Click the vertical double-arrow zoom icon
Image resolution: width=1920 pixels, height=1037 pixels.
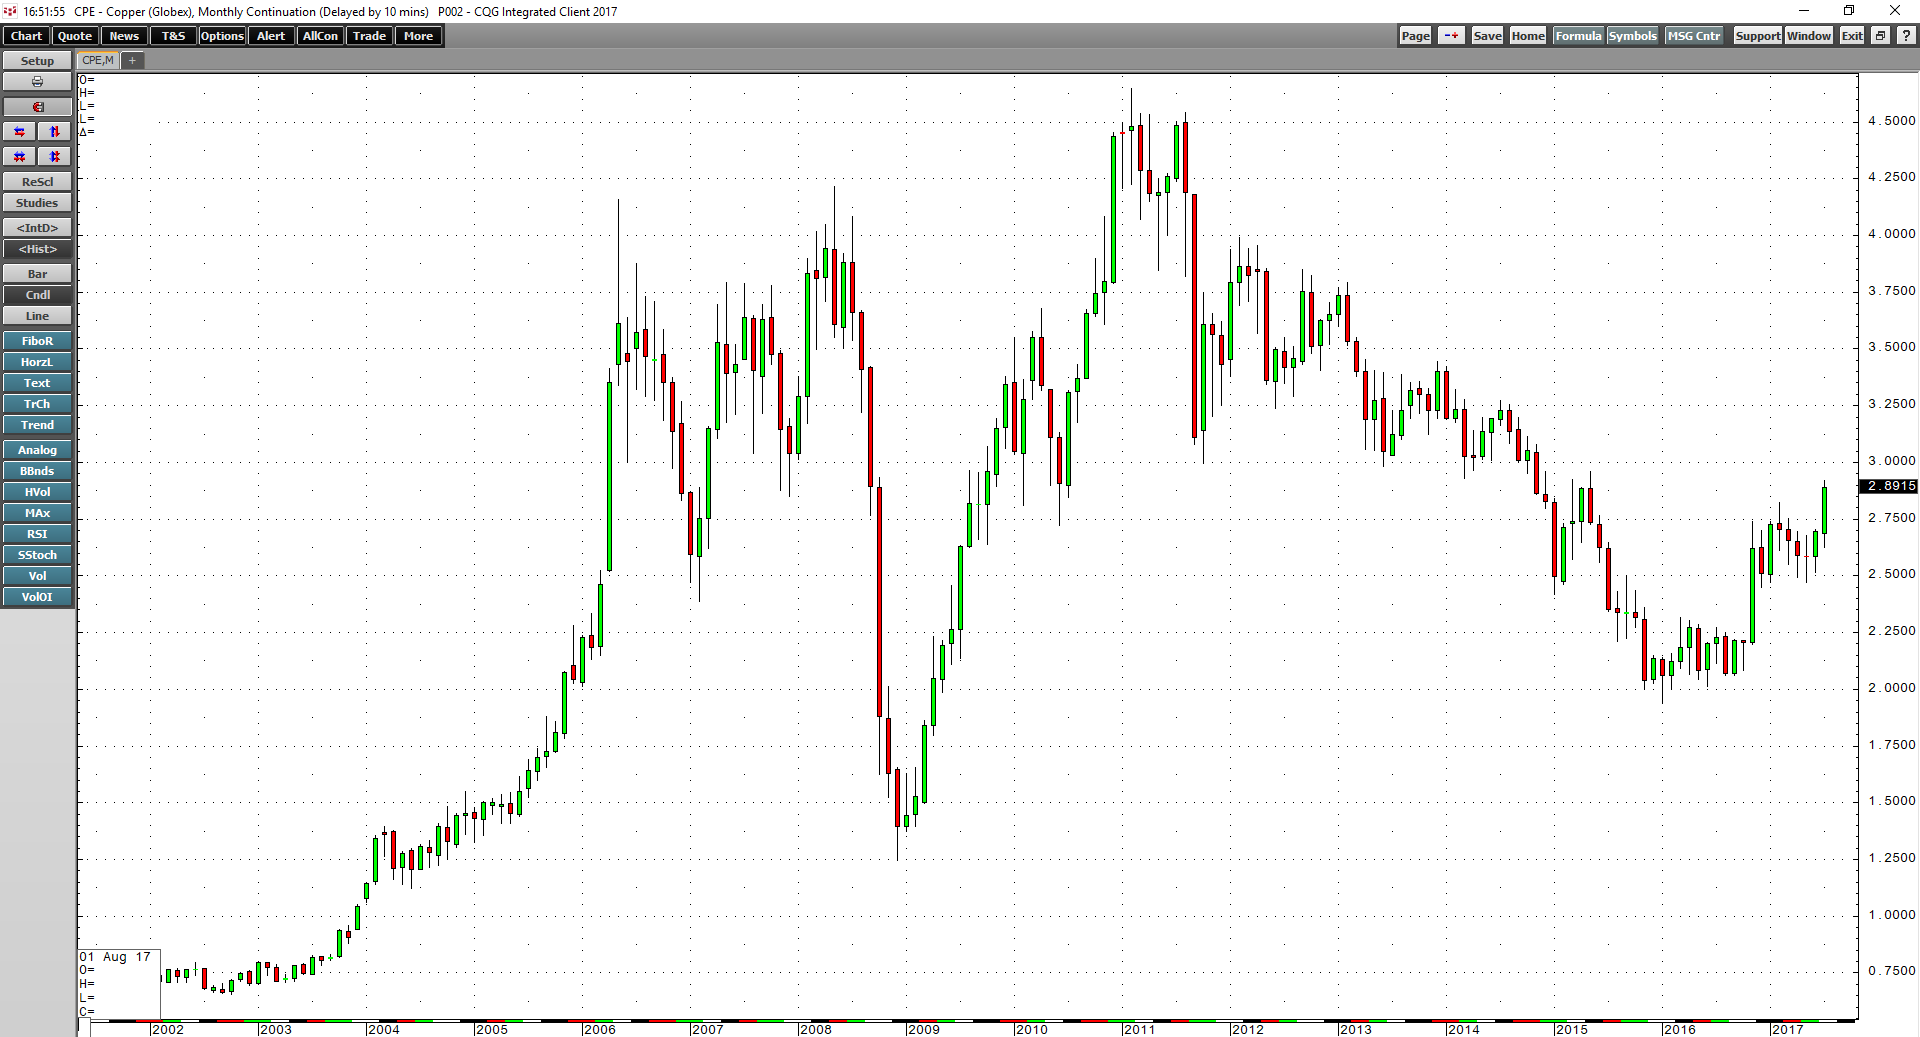pos(54,131)
